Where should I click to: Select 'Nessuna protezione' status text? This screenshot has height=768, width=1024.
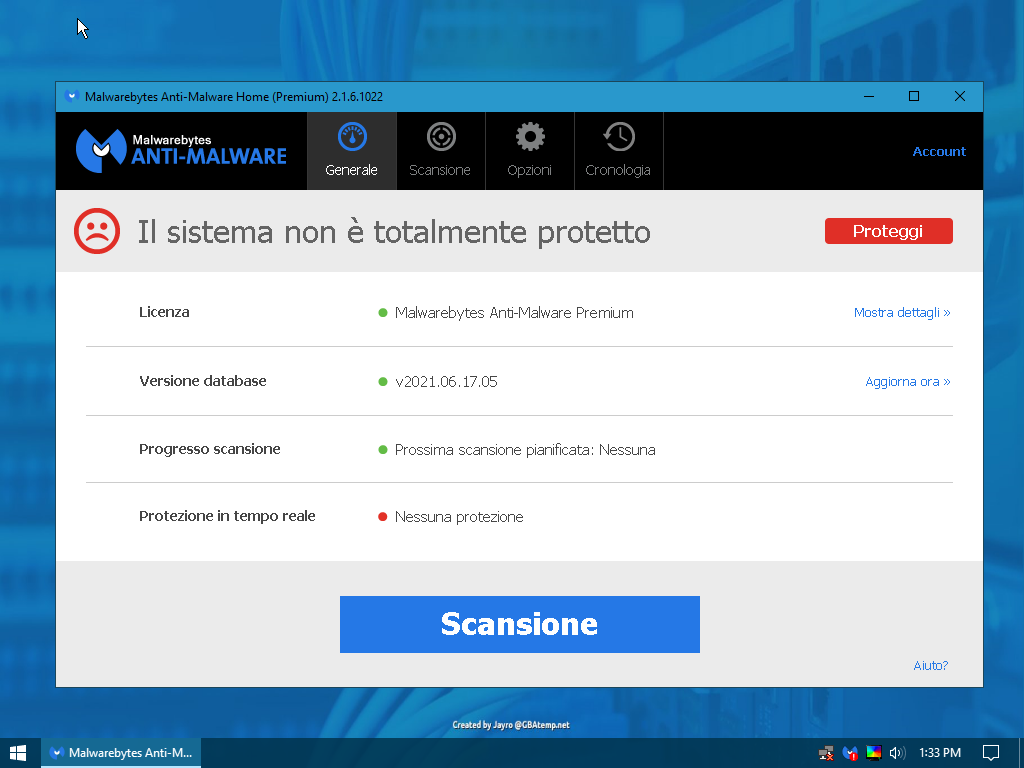(459, 517)
